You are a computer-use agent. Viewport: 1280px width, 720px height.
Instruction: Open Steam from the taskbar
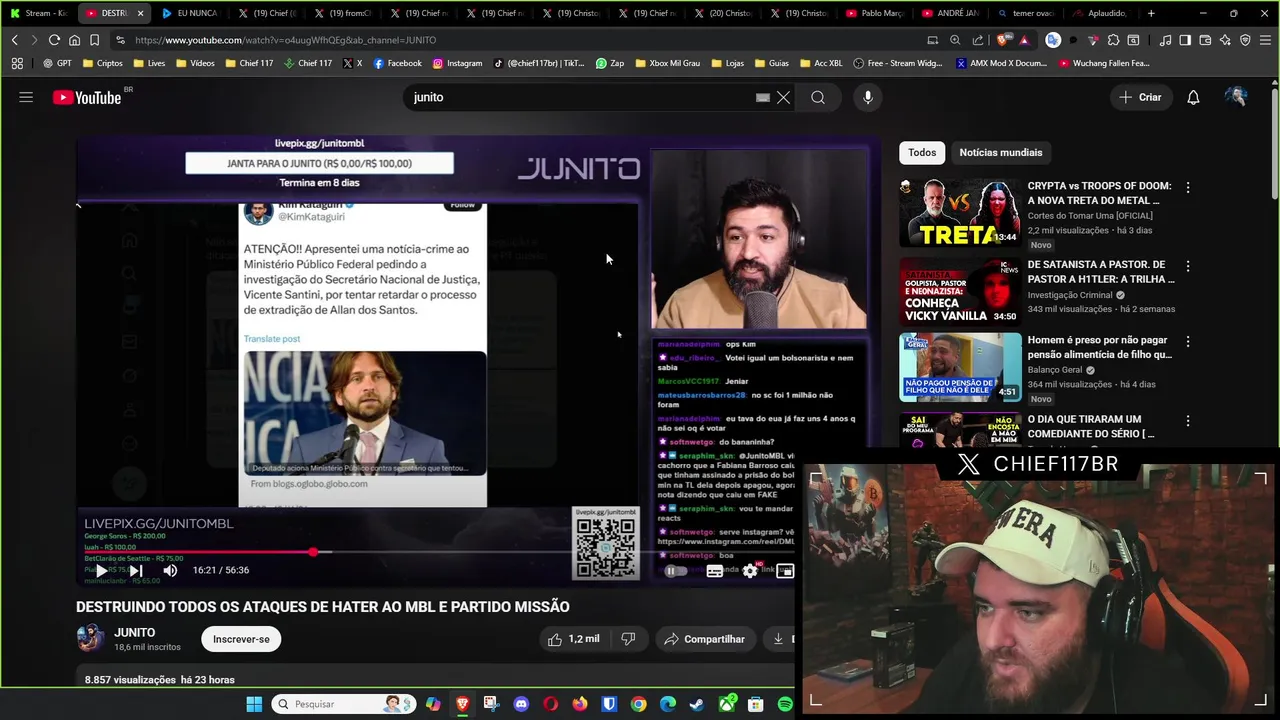click(x=697, y=704)
